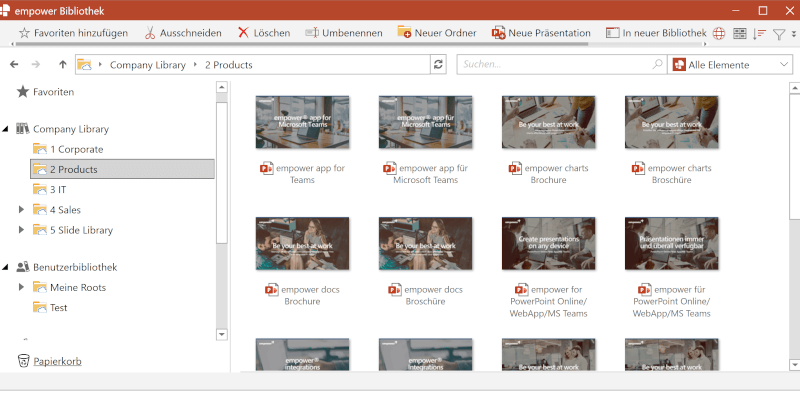Collapse the Benutzerbibliothek node
Screen dimensions: 800x414
(x=6, y=267)
